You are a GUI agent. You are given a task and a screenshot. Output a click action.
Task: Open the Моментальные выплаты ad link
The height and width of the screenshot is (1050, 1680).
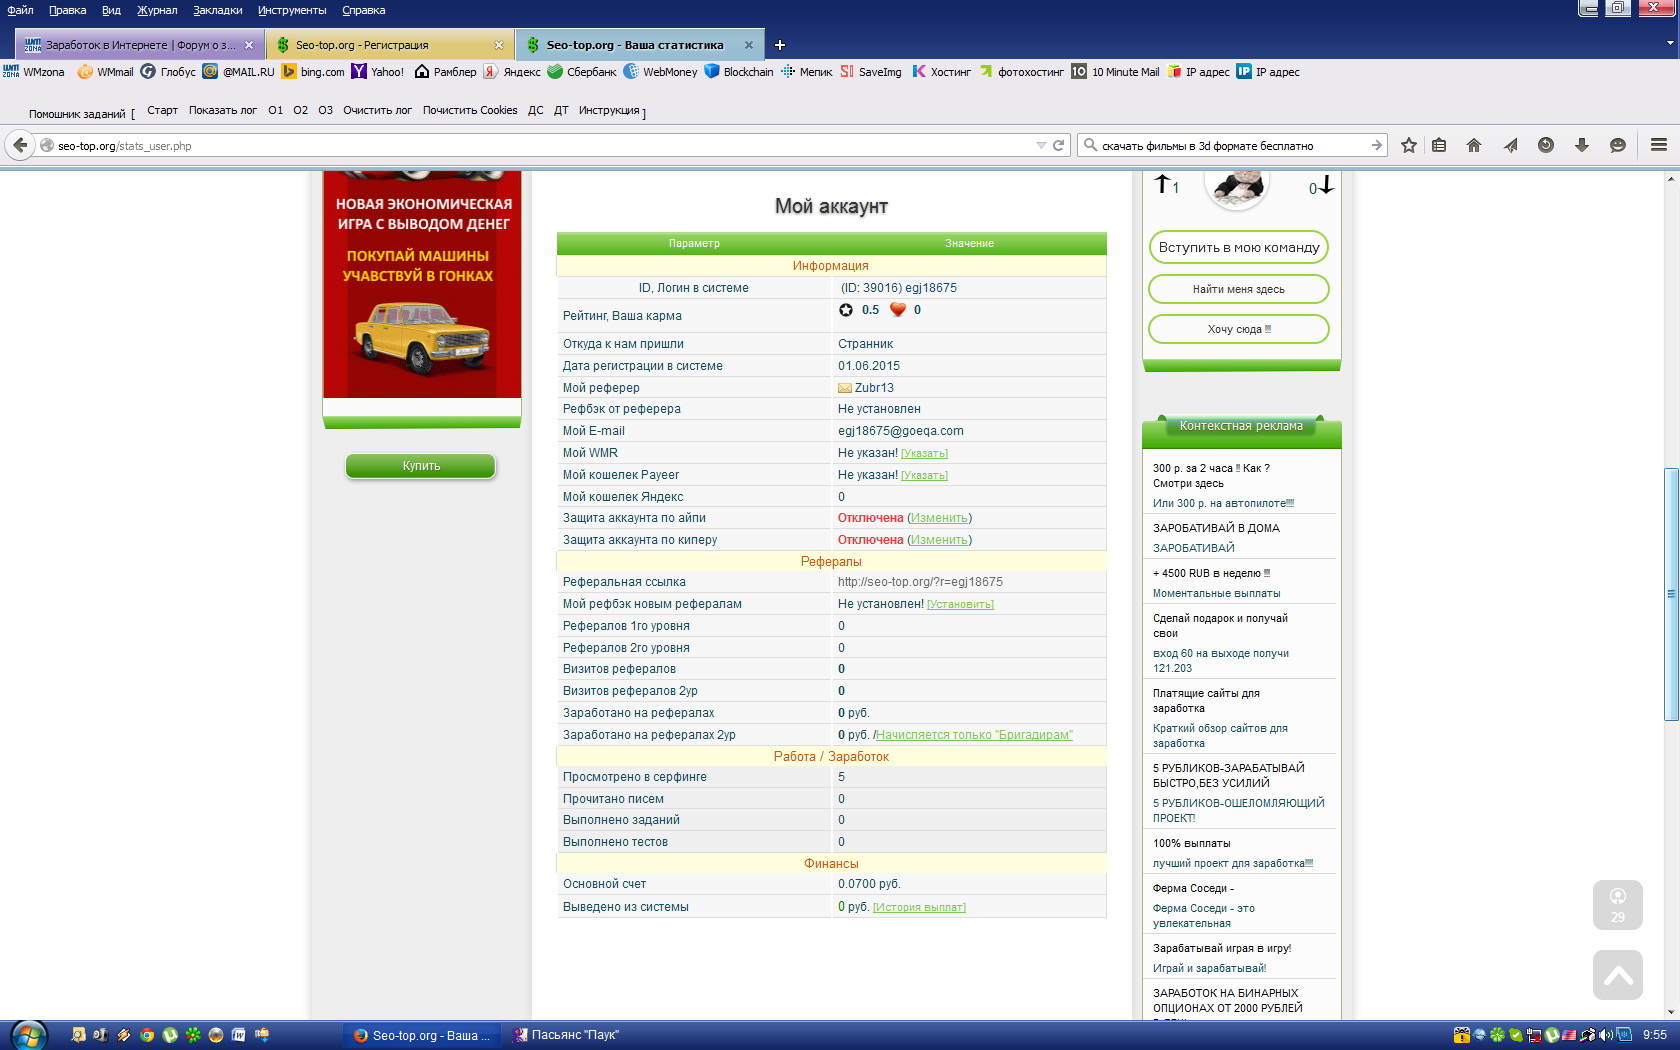click(1216, 593)
